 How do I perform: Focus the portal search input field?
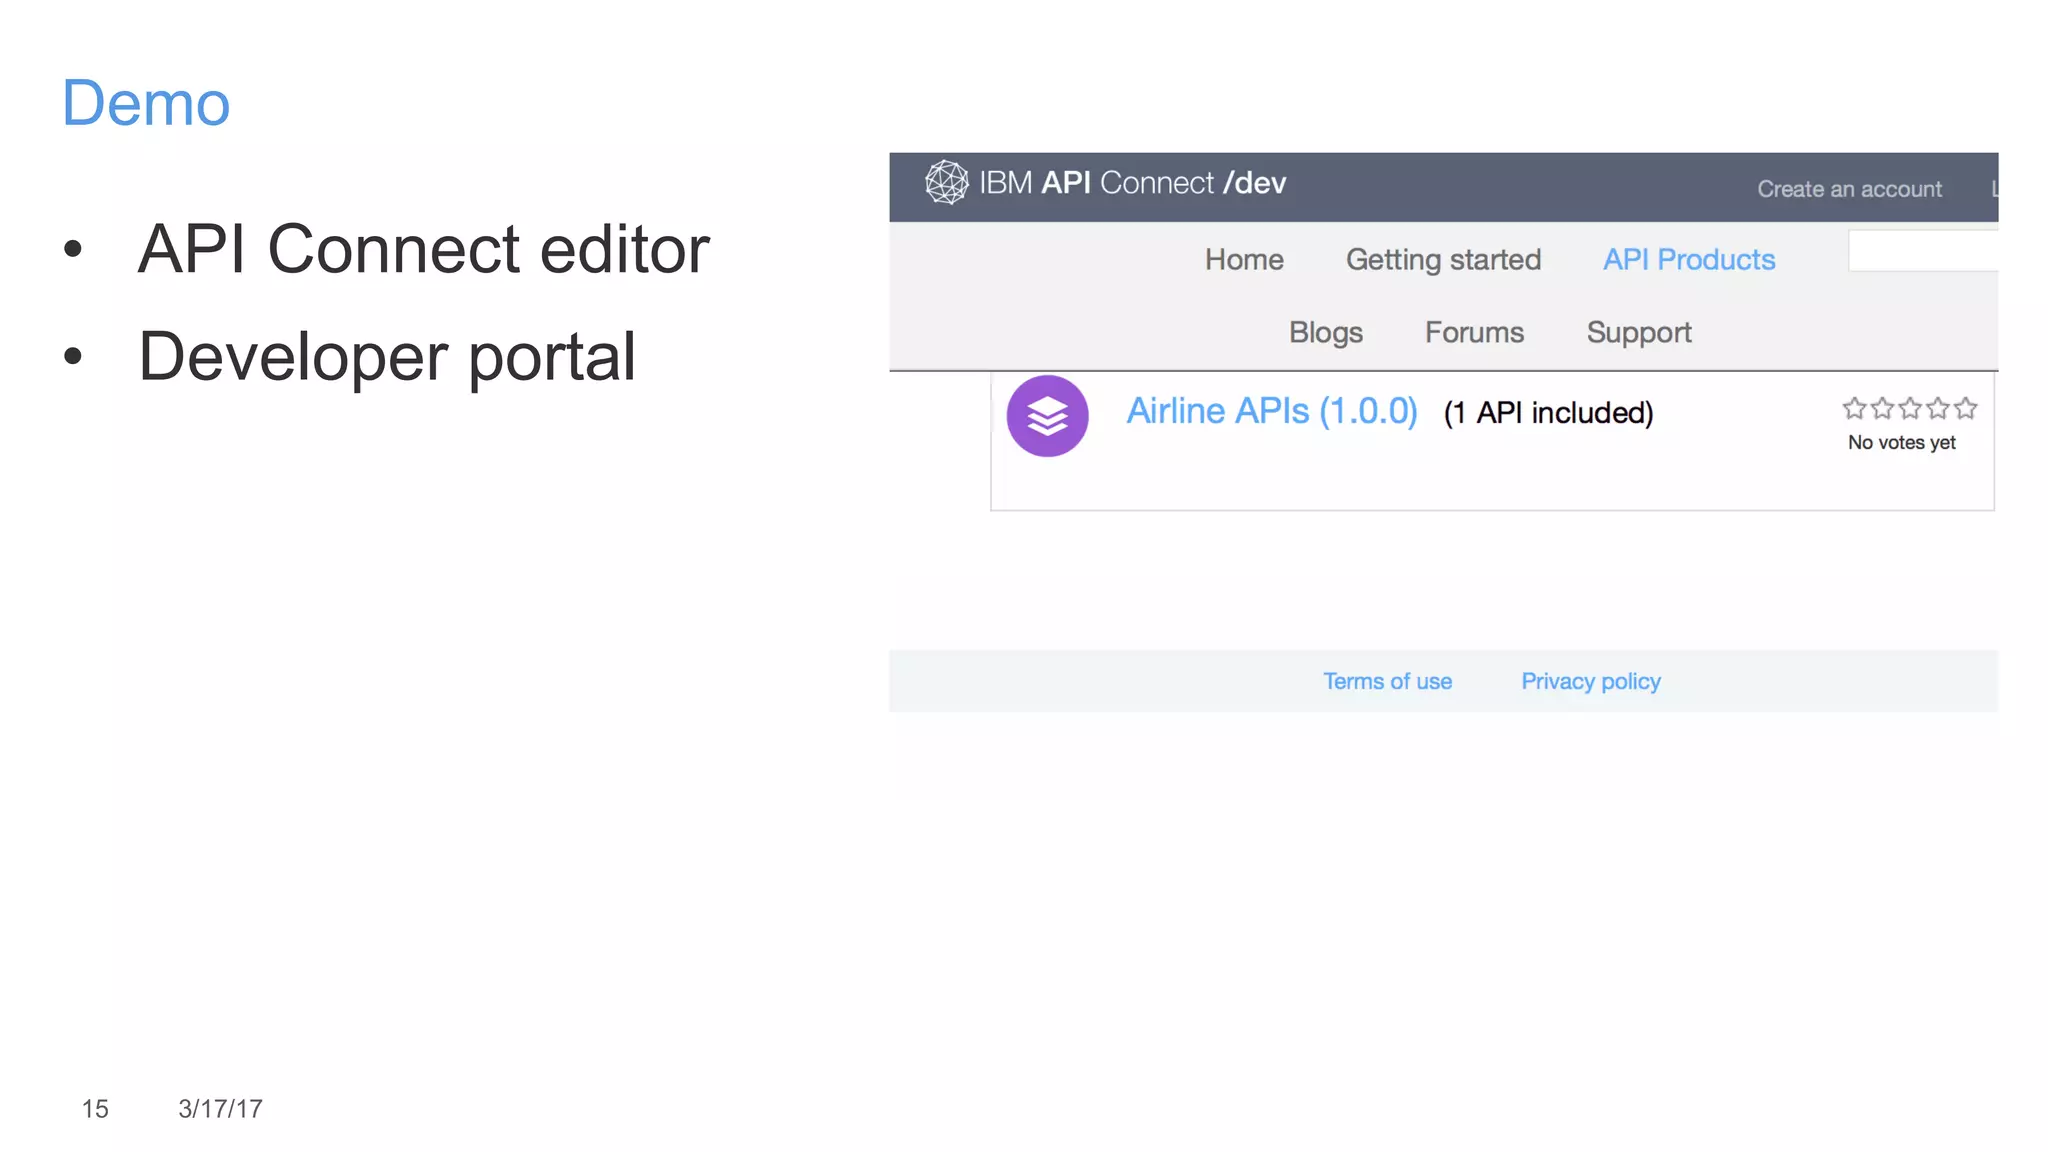pos(1922,250)
